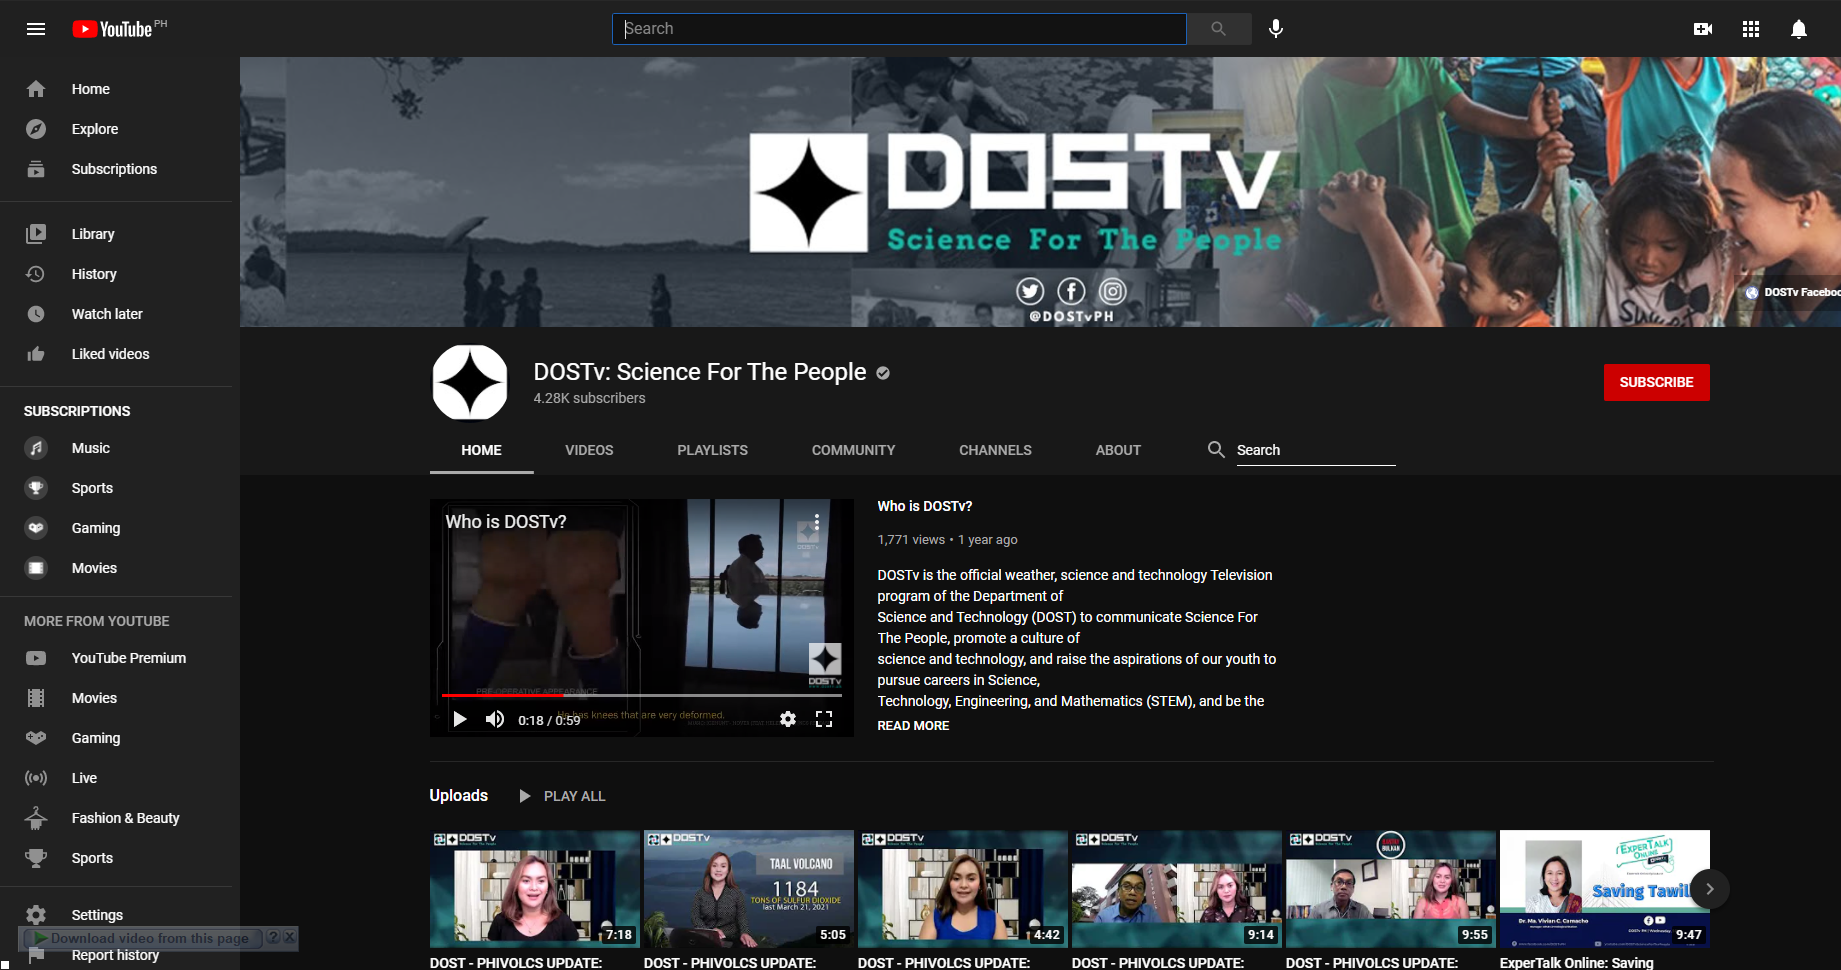Viewport: 1841px width, 970px height.
Task: Open featured video settings gear
Action: click(788, 719)
